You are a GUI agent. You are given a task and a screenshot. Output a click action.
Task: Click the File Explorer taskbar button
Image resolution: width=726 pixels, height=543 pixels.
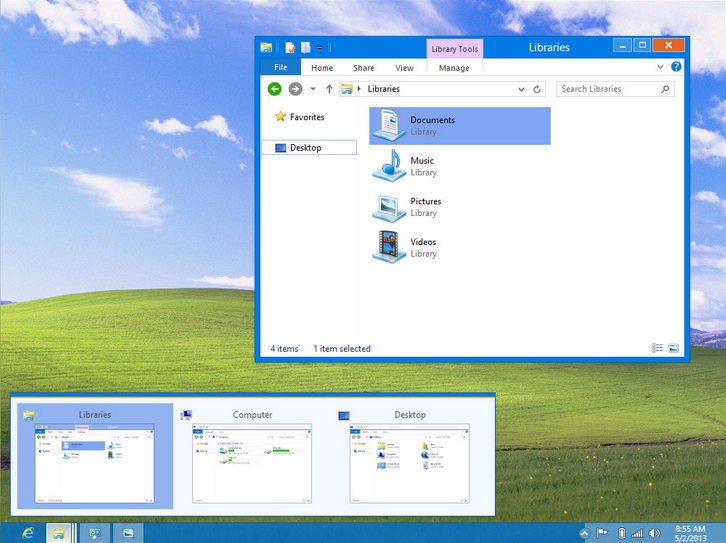click(58, 533)
